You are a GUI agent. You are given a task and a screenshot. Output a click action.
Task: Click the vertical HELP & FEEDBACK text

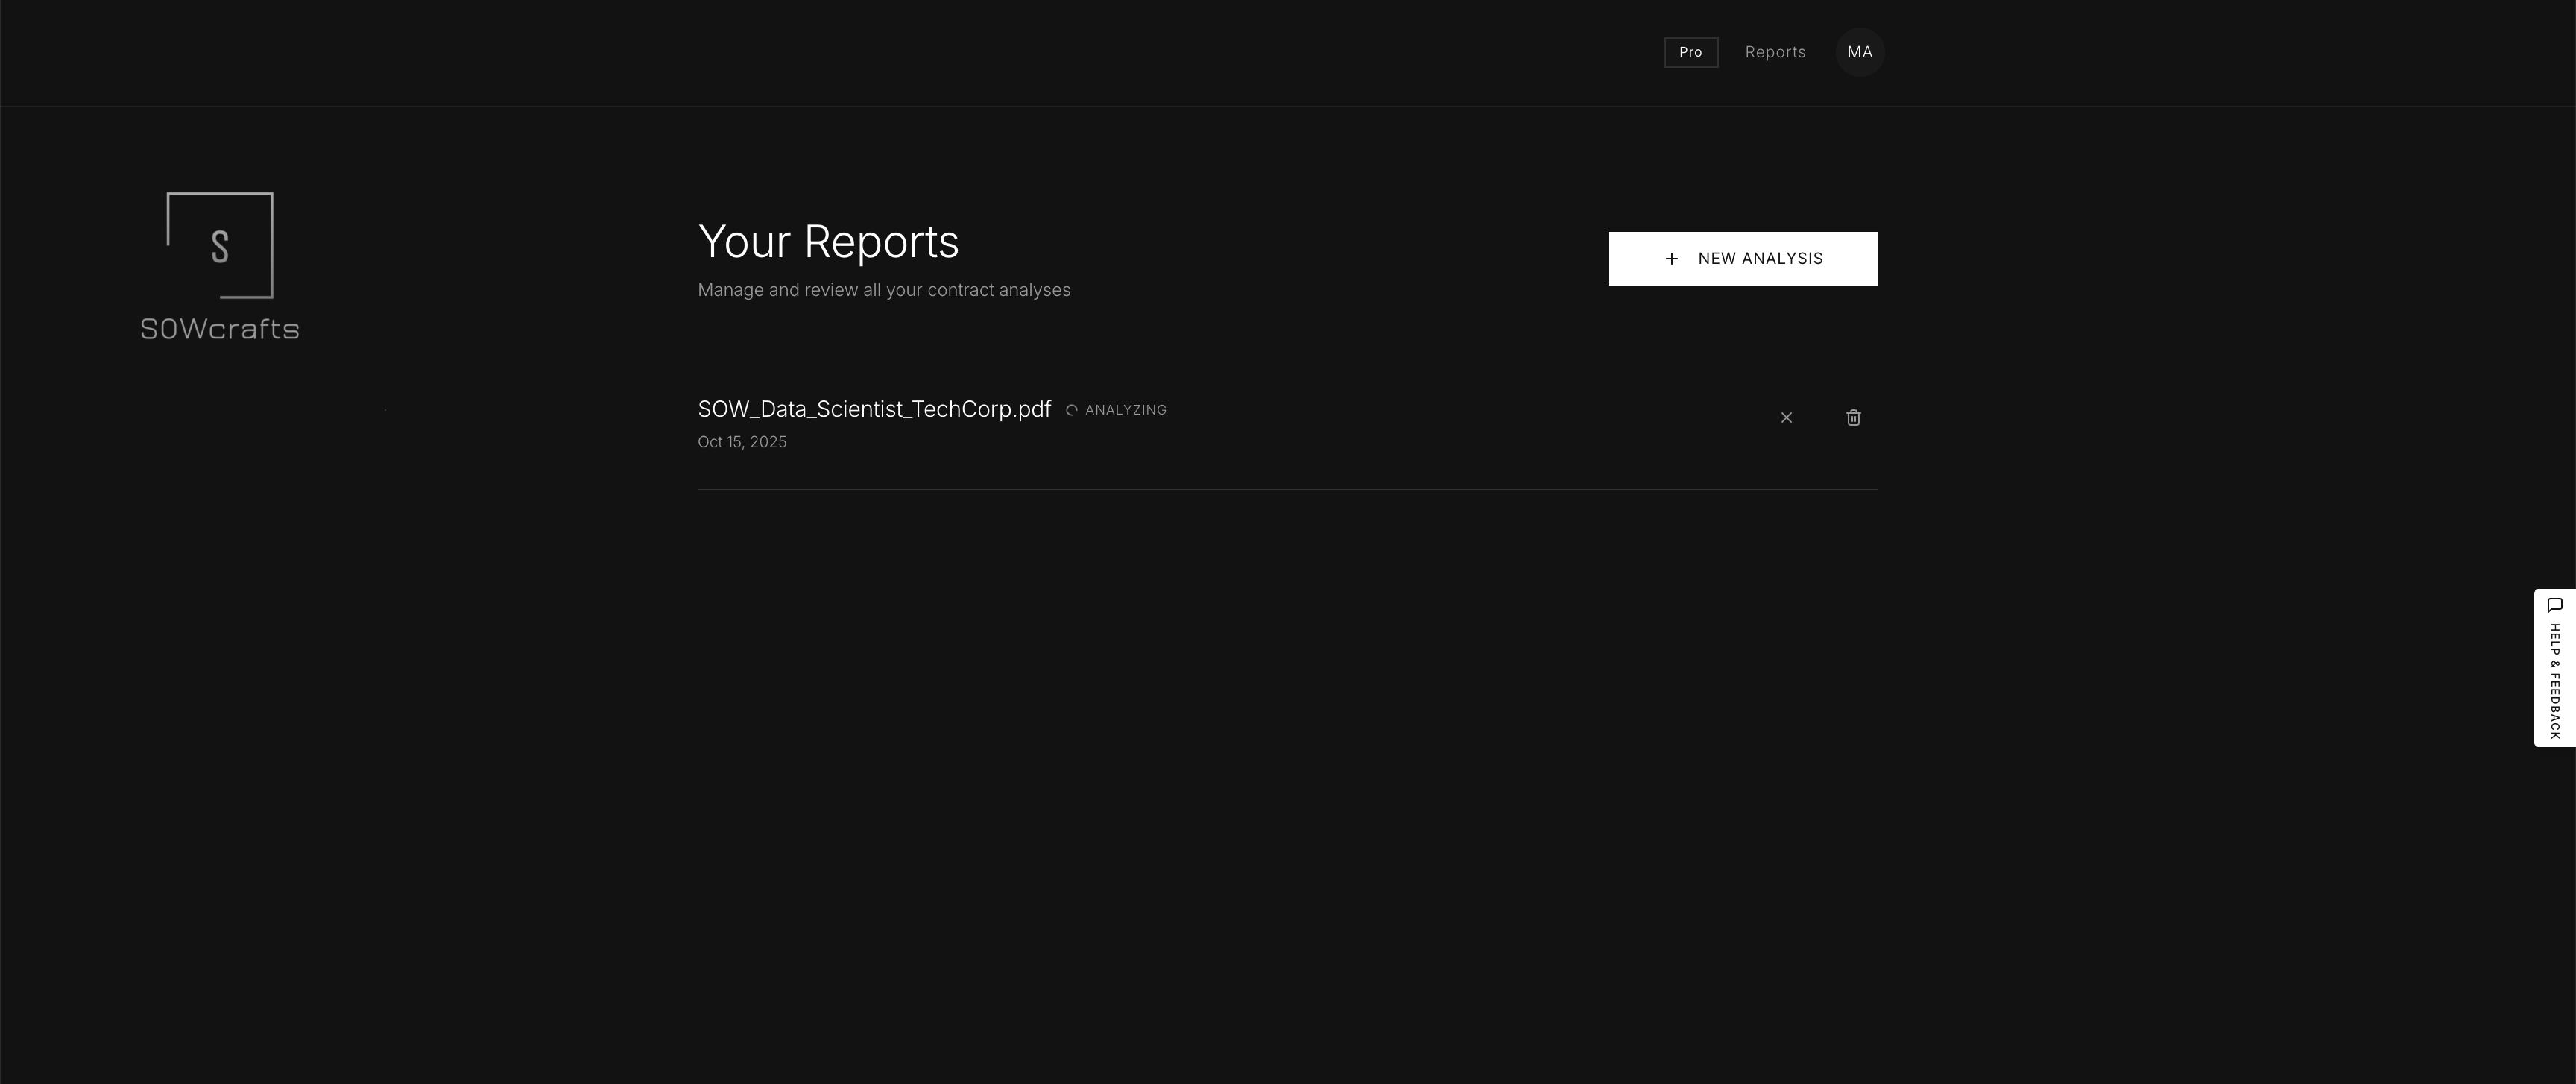point(2554,682)
